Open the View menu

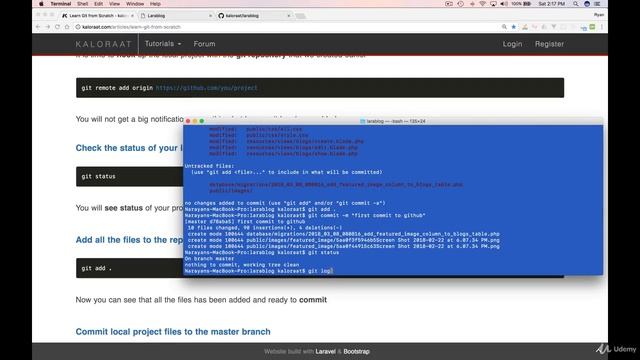[x=114, y=4]
